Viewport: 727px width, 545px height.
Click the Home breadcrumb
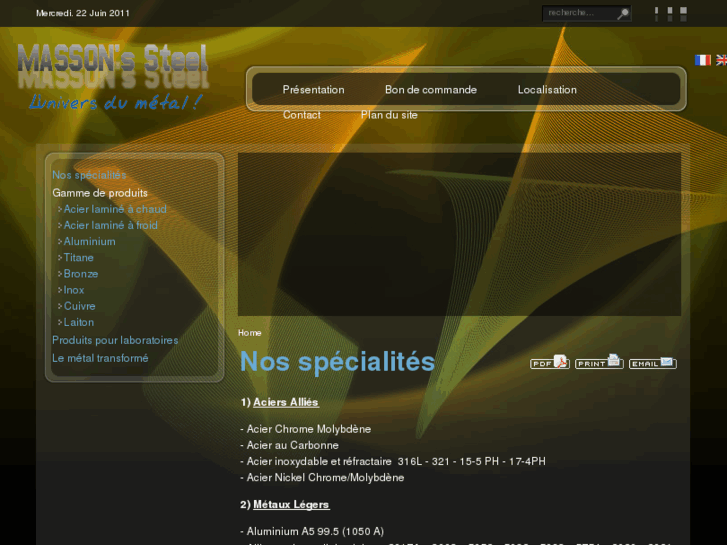point(249,333)
